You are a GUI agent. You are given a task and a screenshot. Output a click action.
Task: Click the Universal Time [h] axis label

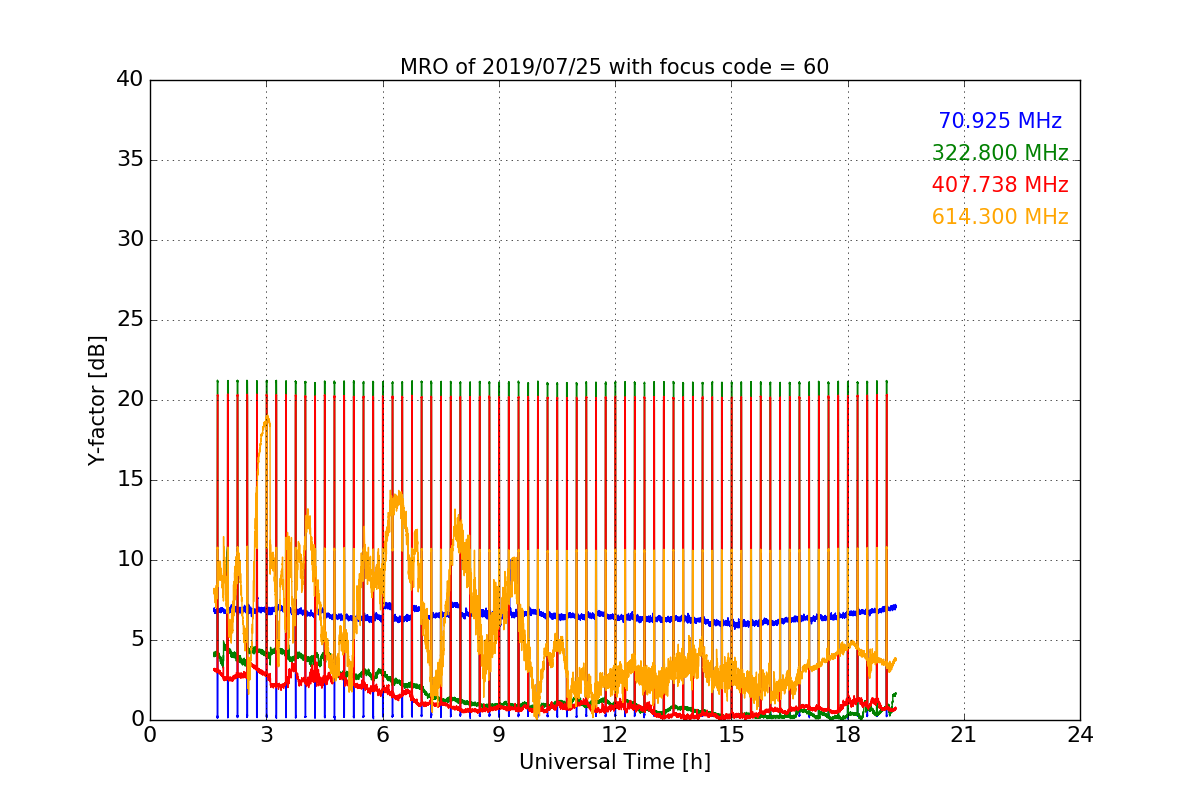pos(614,762)
